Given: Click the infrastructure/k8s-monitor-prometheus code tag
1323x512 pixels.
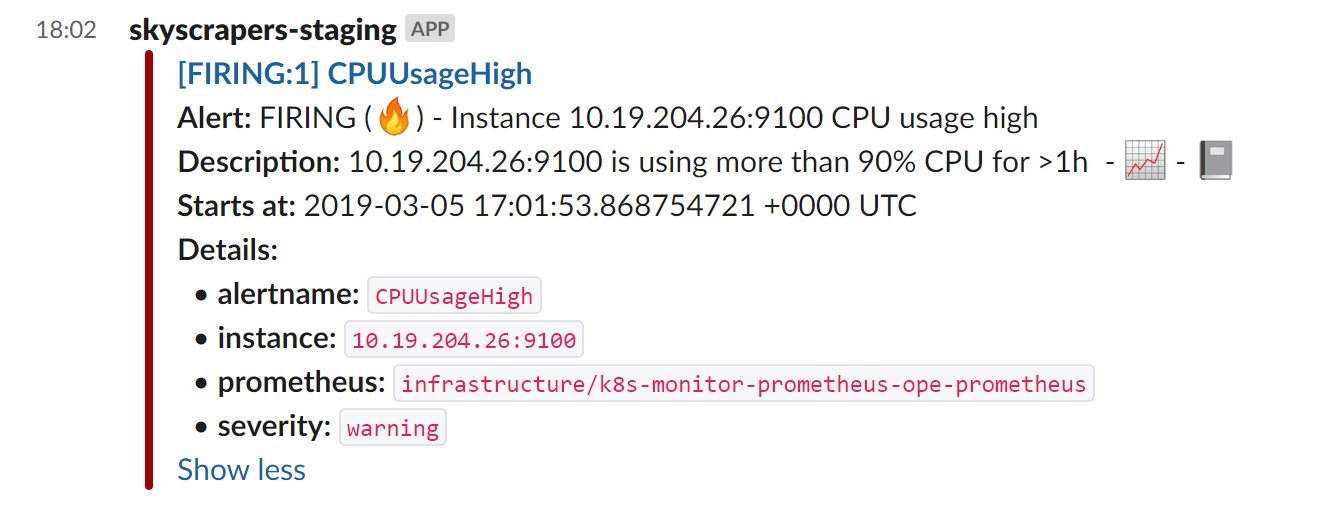Looking at the screenshot, I should pyautogui.click(x=743, y=384).
